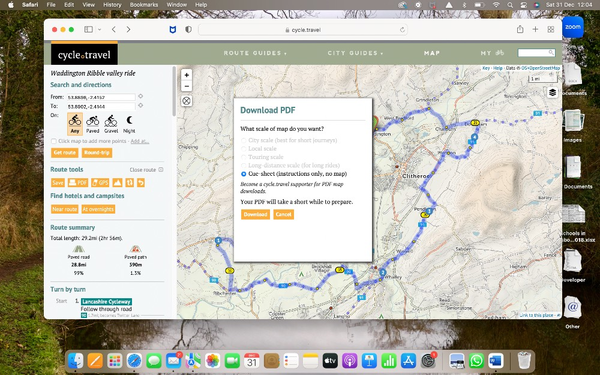Zoom in on the map

[x=186, y=75]
